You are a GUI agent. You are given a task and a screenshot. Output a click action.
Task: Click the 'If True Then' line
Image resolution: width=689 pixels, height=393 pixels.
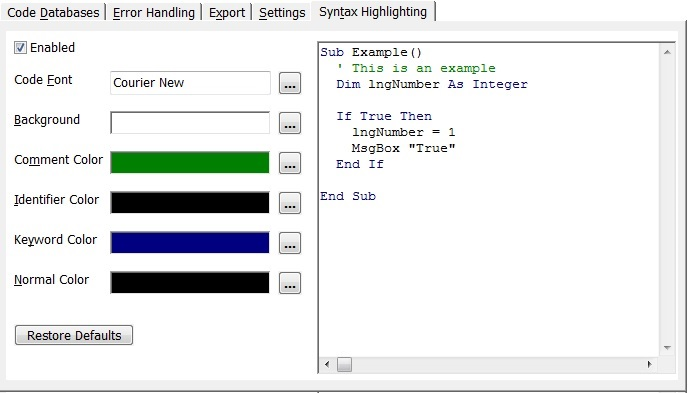pos(384,116)
